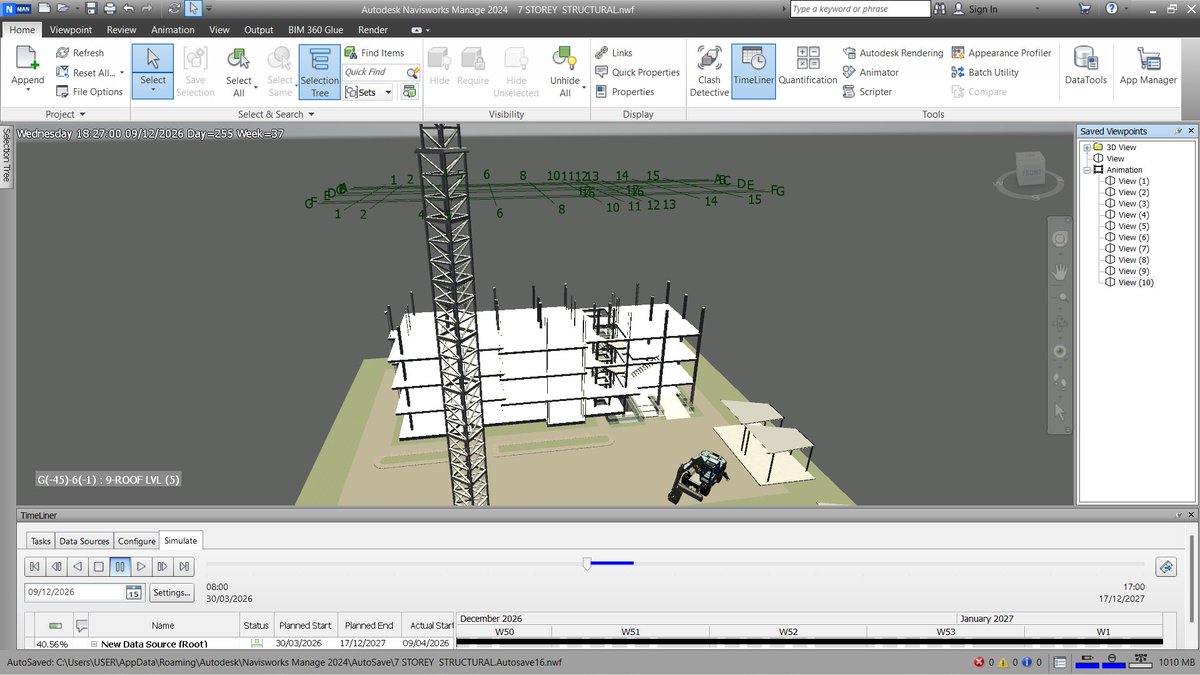
Task: Open the Select tool dropdown arrow
Action: tap(152, 91)
